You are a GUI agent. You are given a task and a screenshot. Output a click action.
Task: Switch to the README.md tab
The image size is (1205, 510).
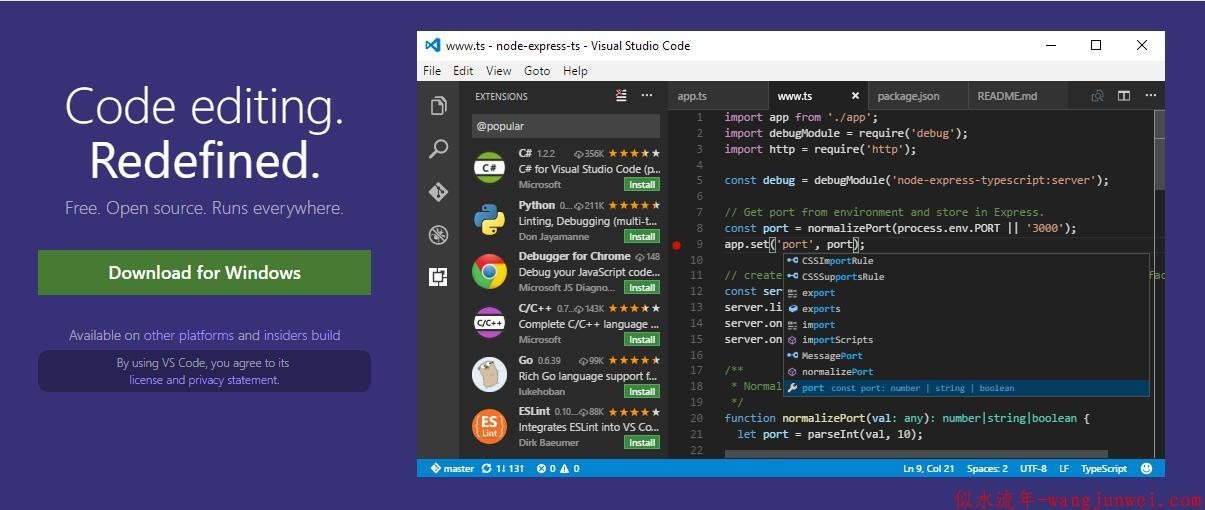pyautogui.click(x=1017, y=96)
